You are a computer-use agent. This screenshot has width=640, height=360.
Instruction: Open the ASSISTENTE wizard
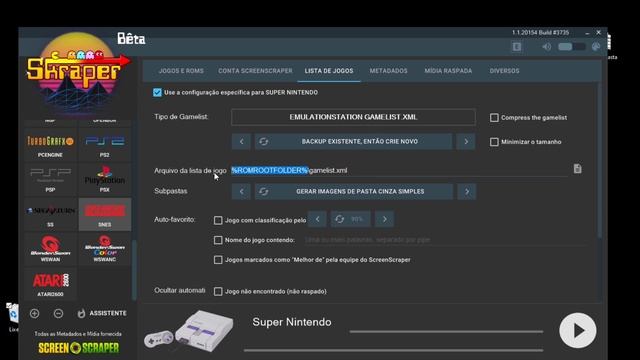click(x=102, y=313)
